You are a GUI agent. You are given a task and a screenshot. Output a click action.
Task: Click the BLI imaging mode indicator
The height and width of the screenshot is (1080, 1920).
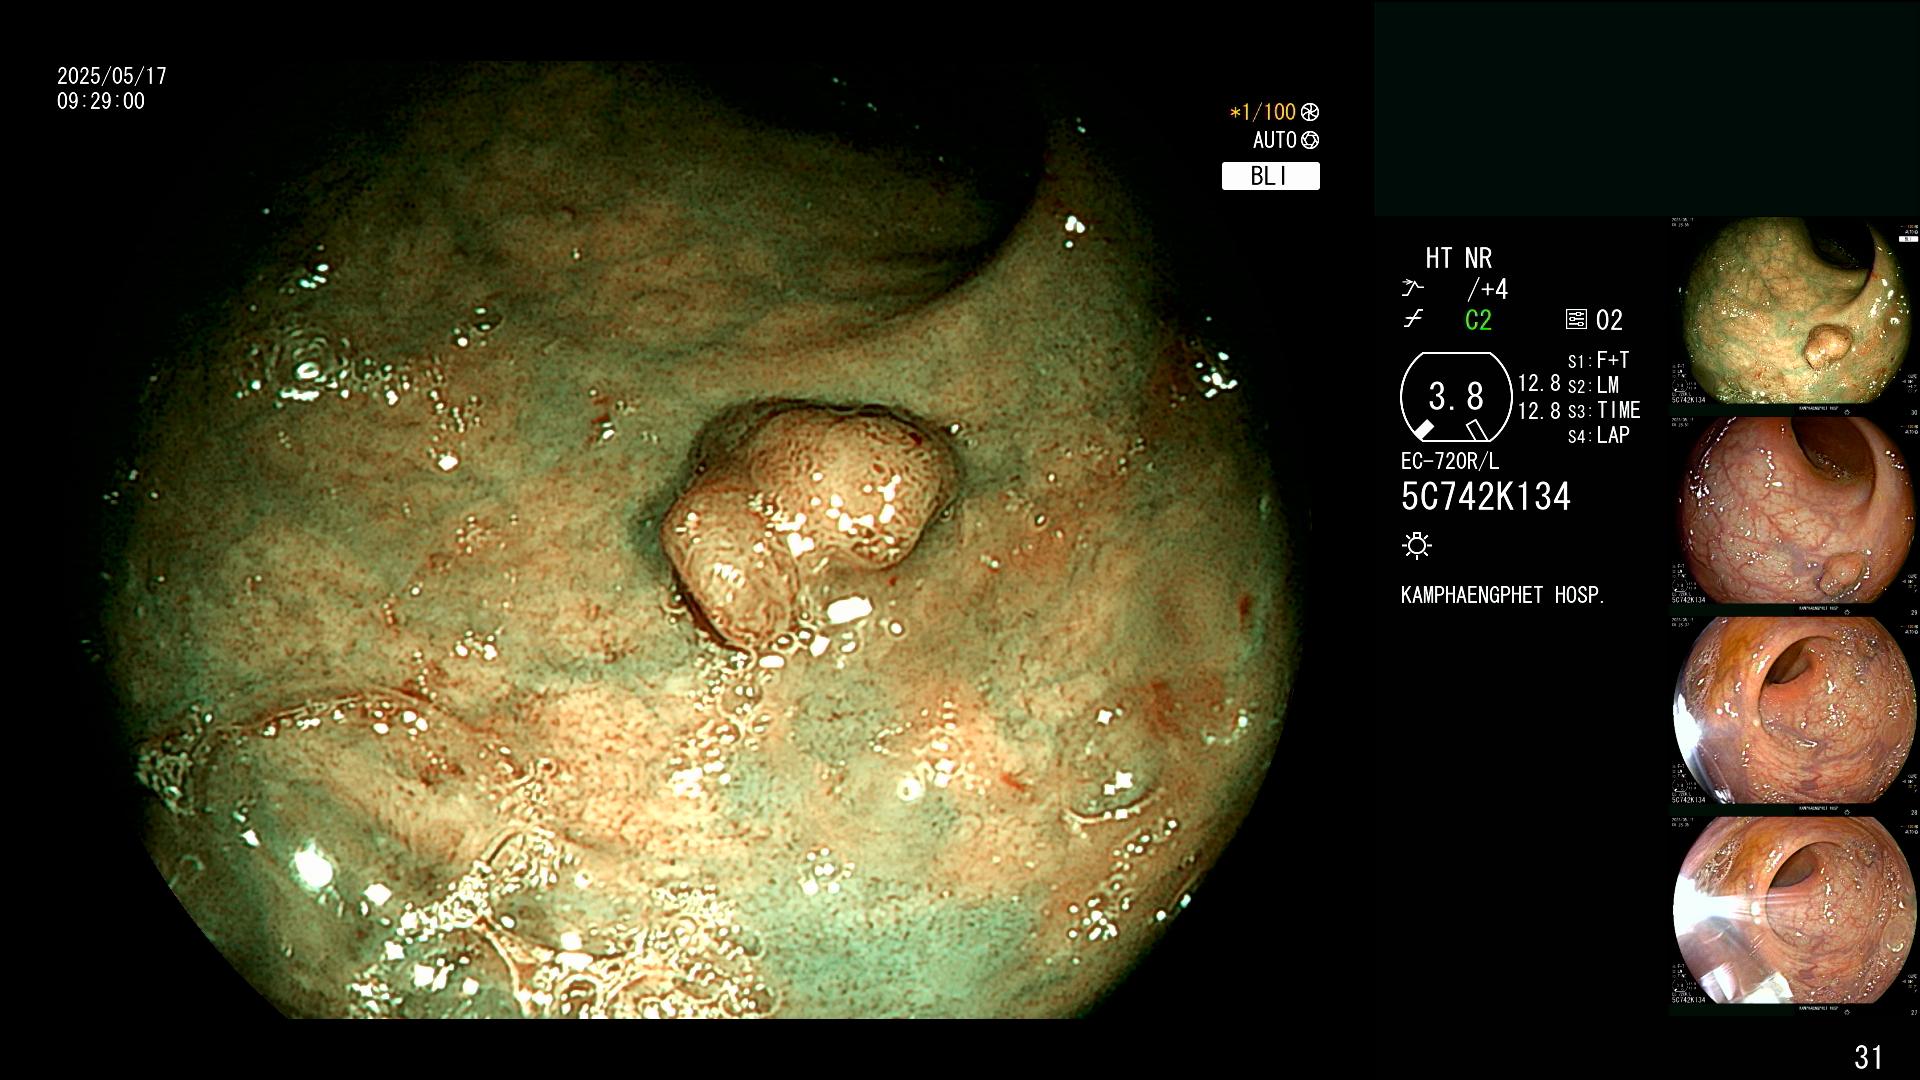1270,176
